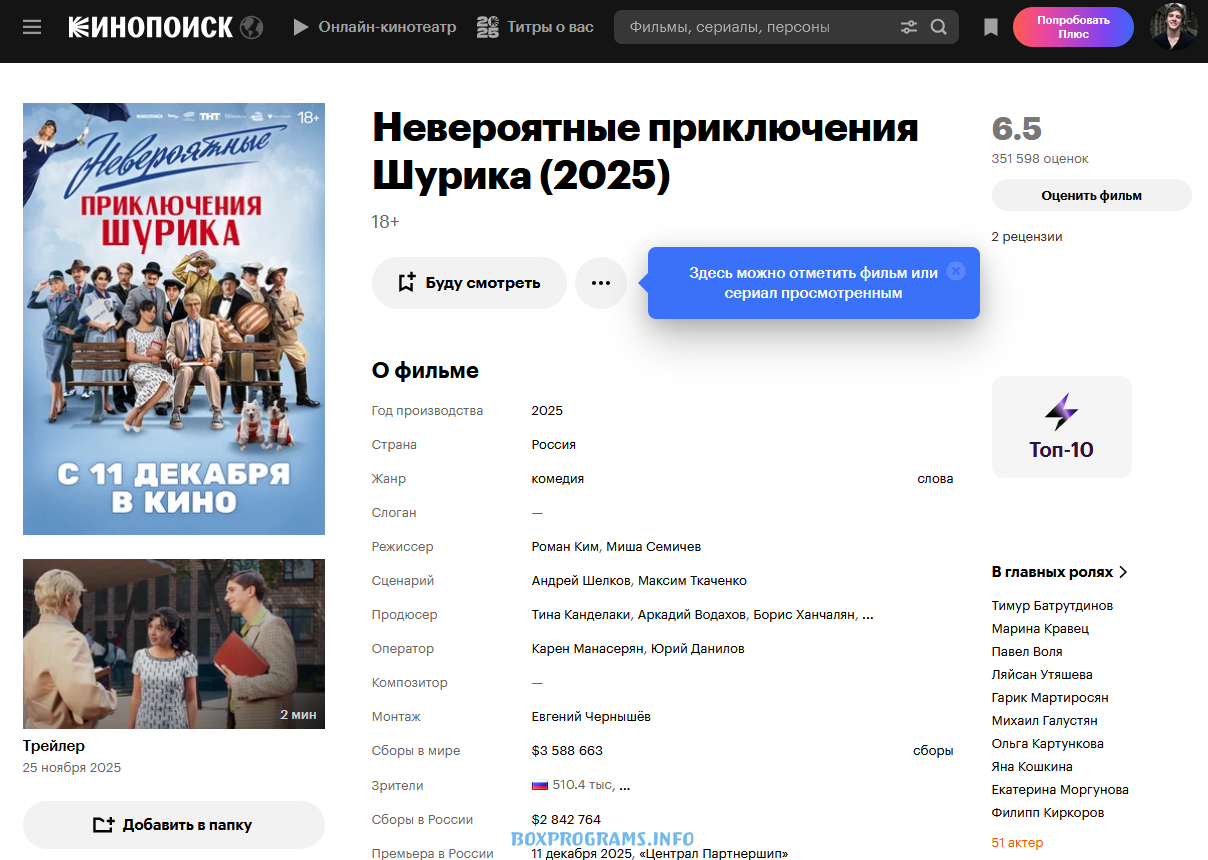Open the three-dots more options button
Viewport: 1208px width, 860px height.
tap(600, 283)
